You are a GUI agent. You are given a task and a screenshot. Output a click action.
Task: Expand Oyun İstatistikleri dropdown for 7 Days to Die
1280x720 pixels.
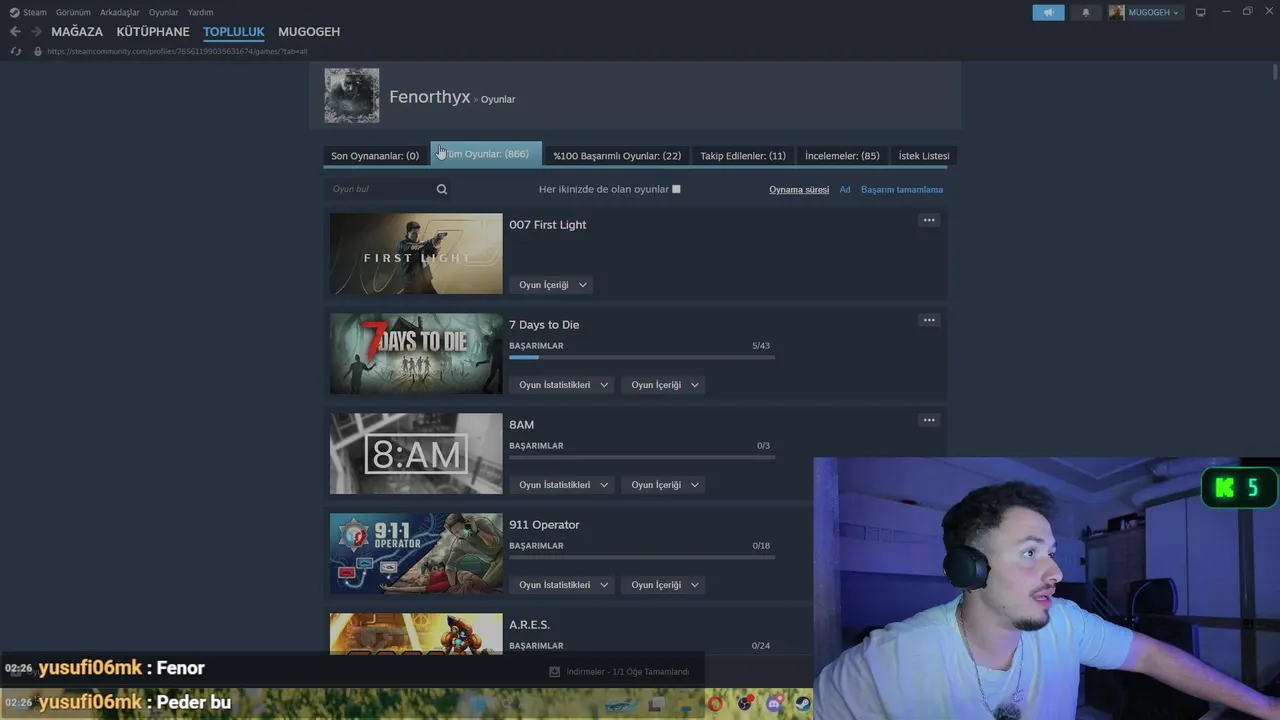(563, 385)
